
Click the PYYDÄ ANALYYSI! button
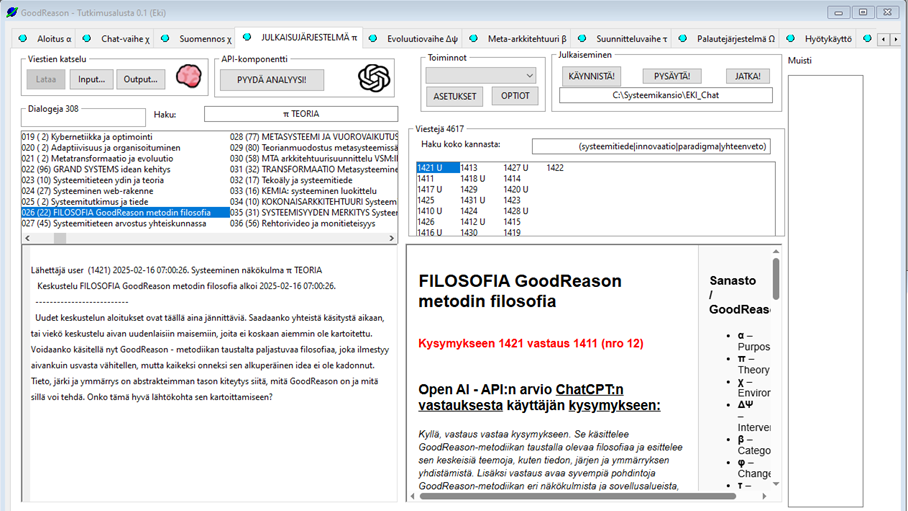tap(272, 80)
